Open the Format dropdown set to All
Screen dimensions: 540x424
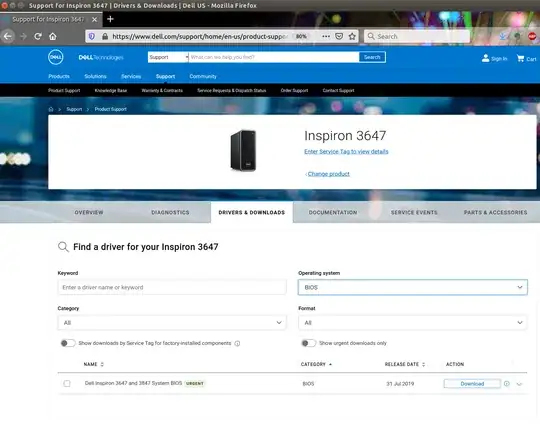pos(413,323)
